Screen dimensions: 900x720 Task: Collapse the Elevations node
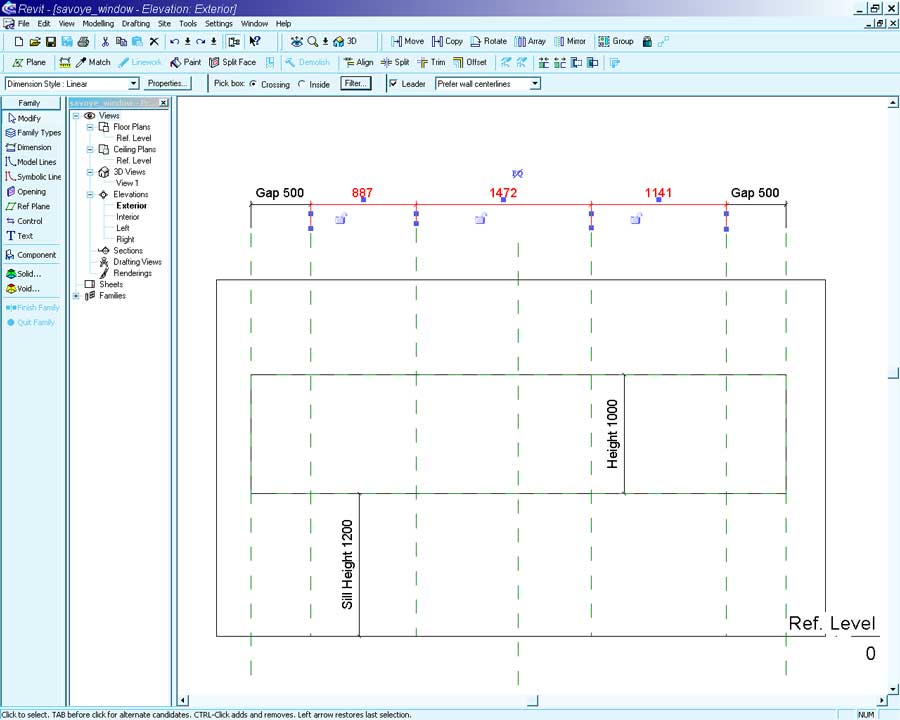coord(90,195)
